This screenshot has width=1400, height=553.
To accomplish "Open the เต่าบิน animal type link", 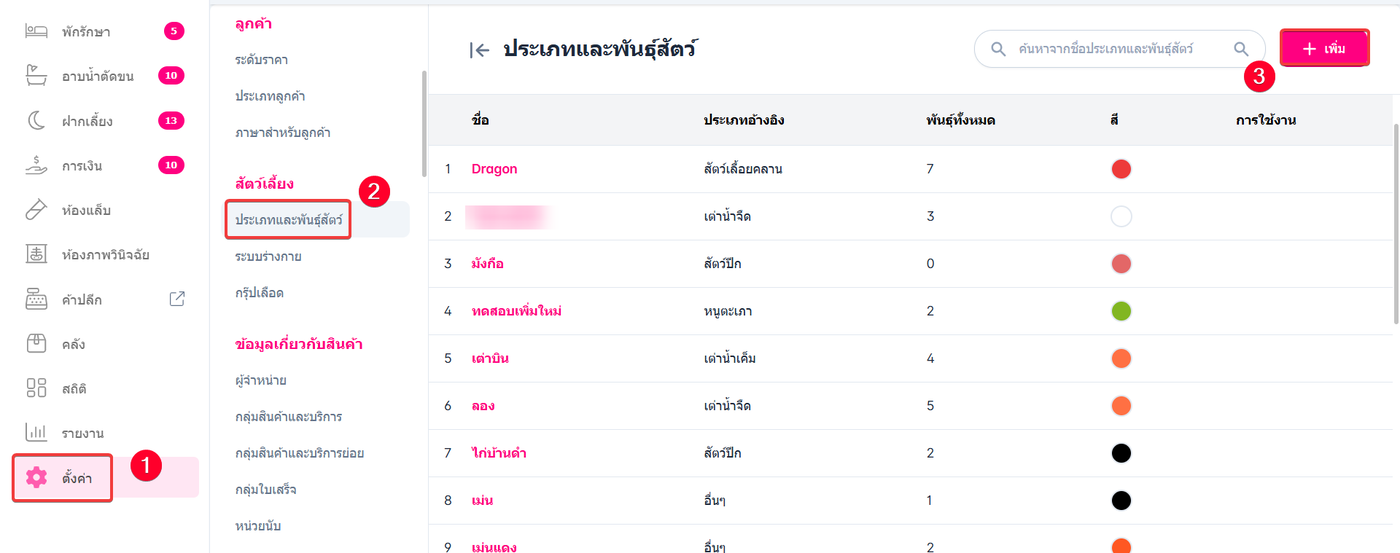I will tap(491, 358).
